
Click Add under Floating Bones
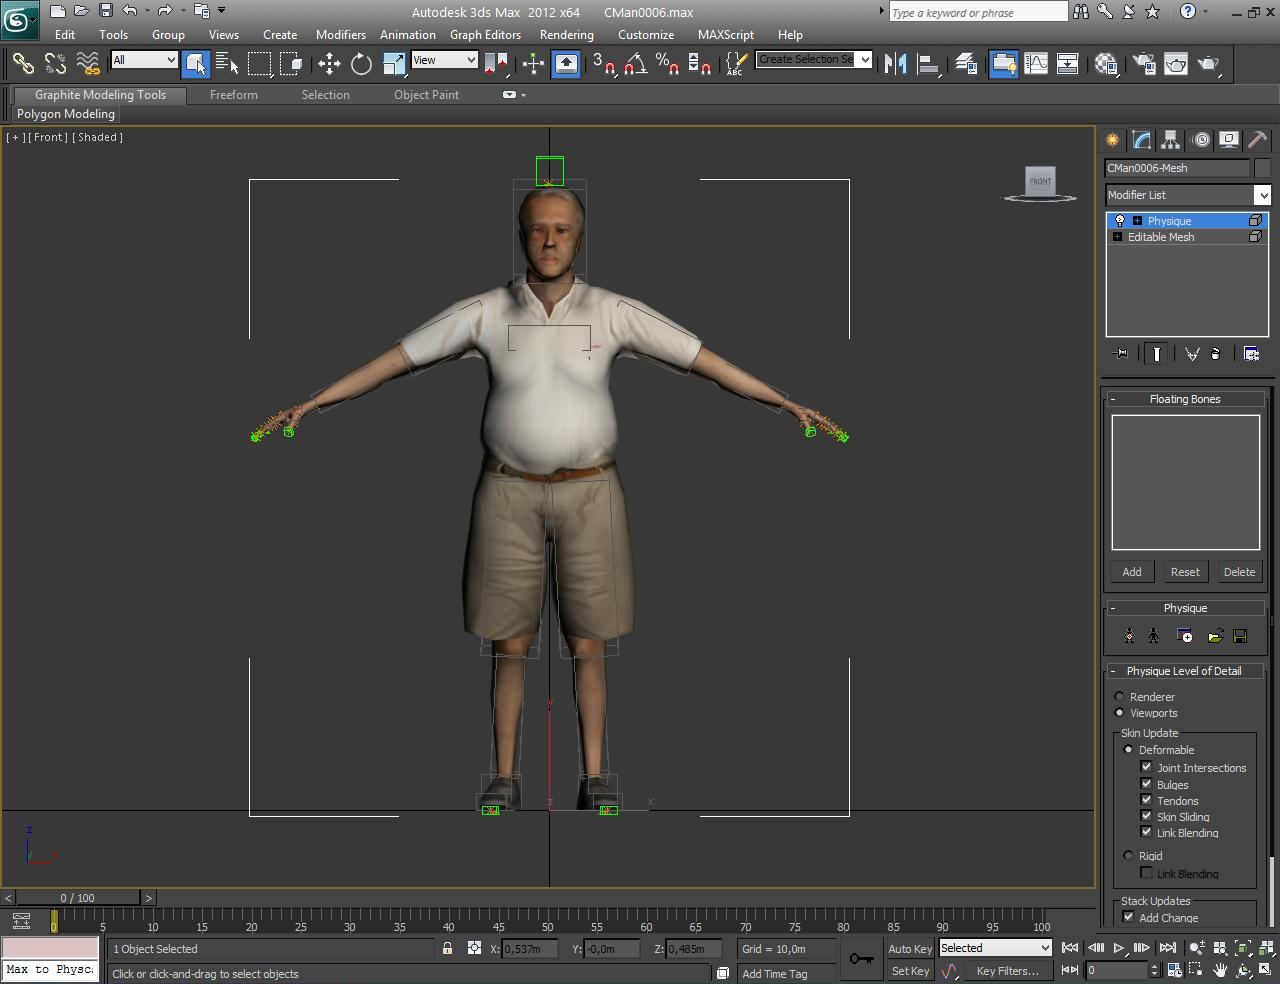pos(1131,572)
